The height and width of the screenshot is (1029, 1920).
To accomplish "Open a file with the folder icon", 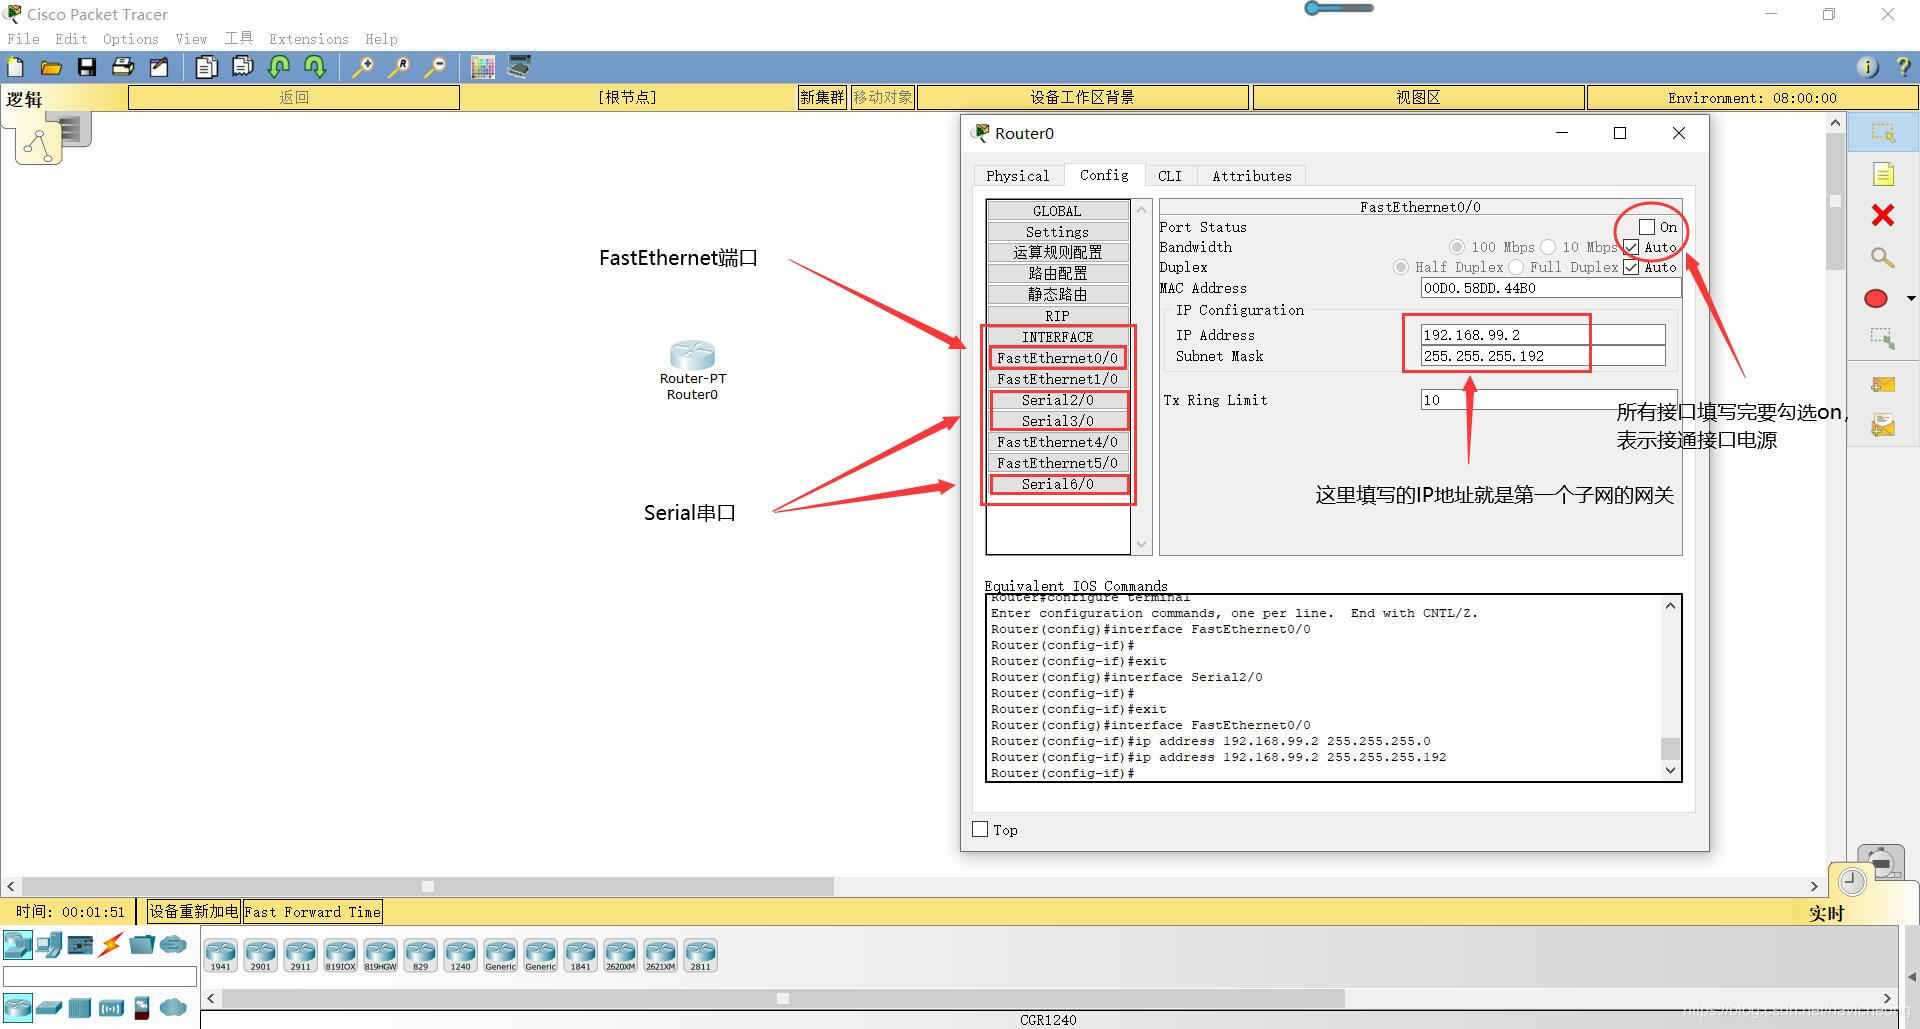I will coord(51,67).
